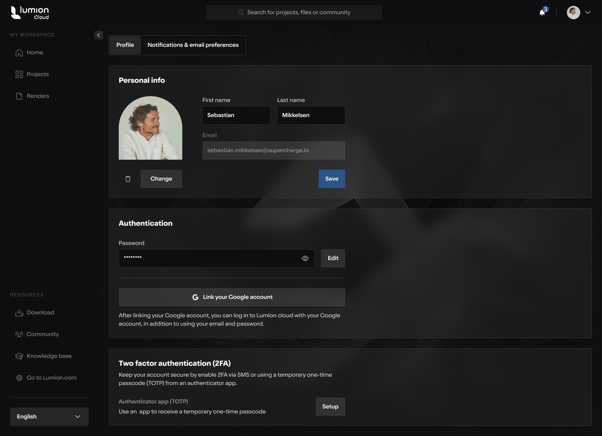Open the notifications bell
This screenshot has height=436, width=602.
(542, 12)
